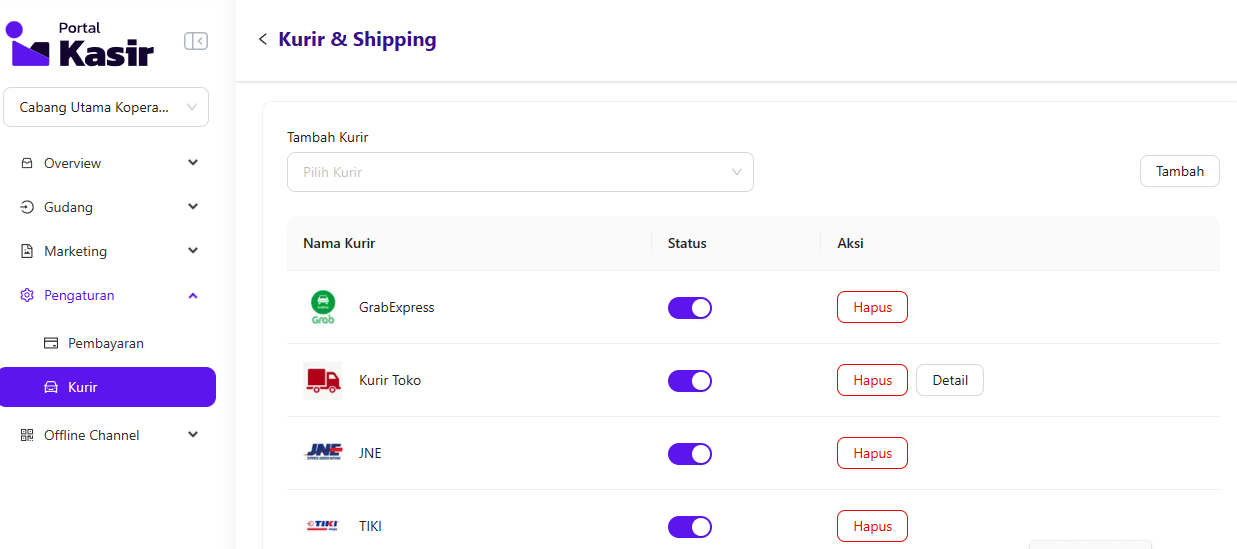Open the Pilih Kurir dropdown
Screen dimensions: 1237x549
[520, 172]
